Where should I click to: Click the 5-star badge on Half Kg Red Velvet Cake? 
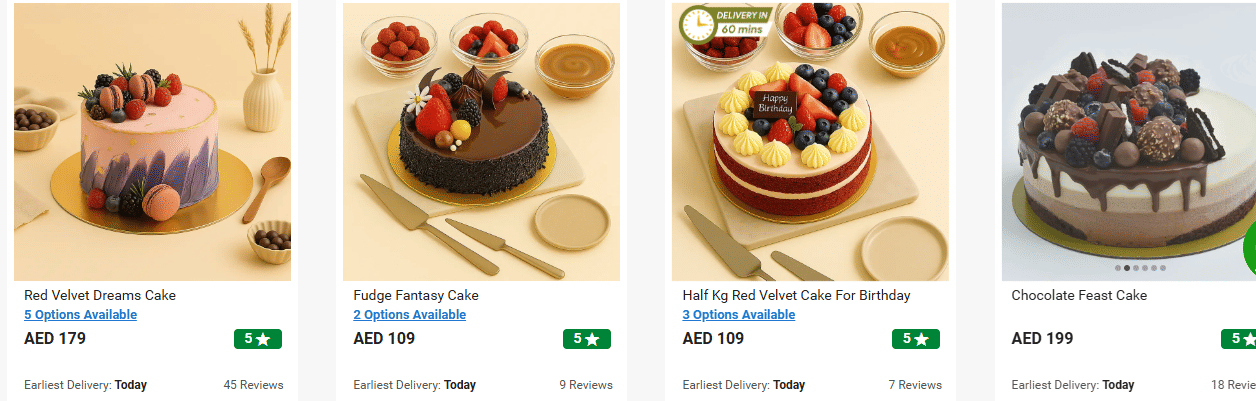[916, 339]
